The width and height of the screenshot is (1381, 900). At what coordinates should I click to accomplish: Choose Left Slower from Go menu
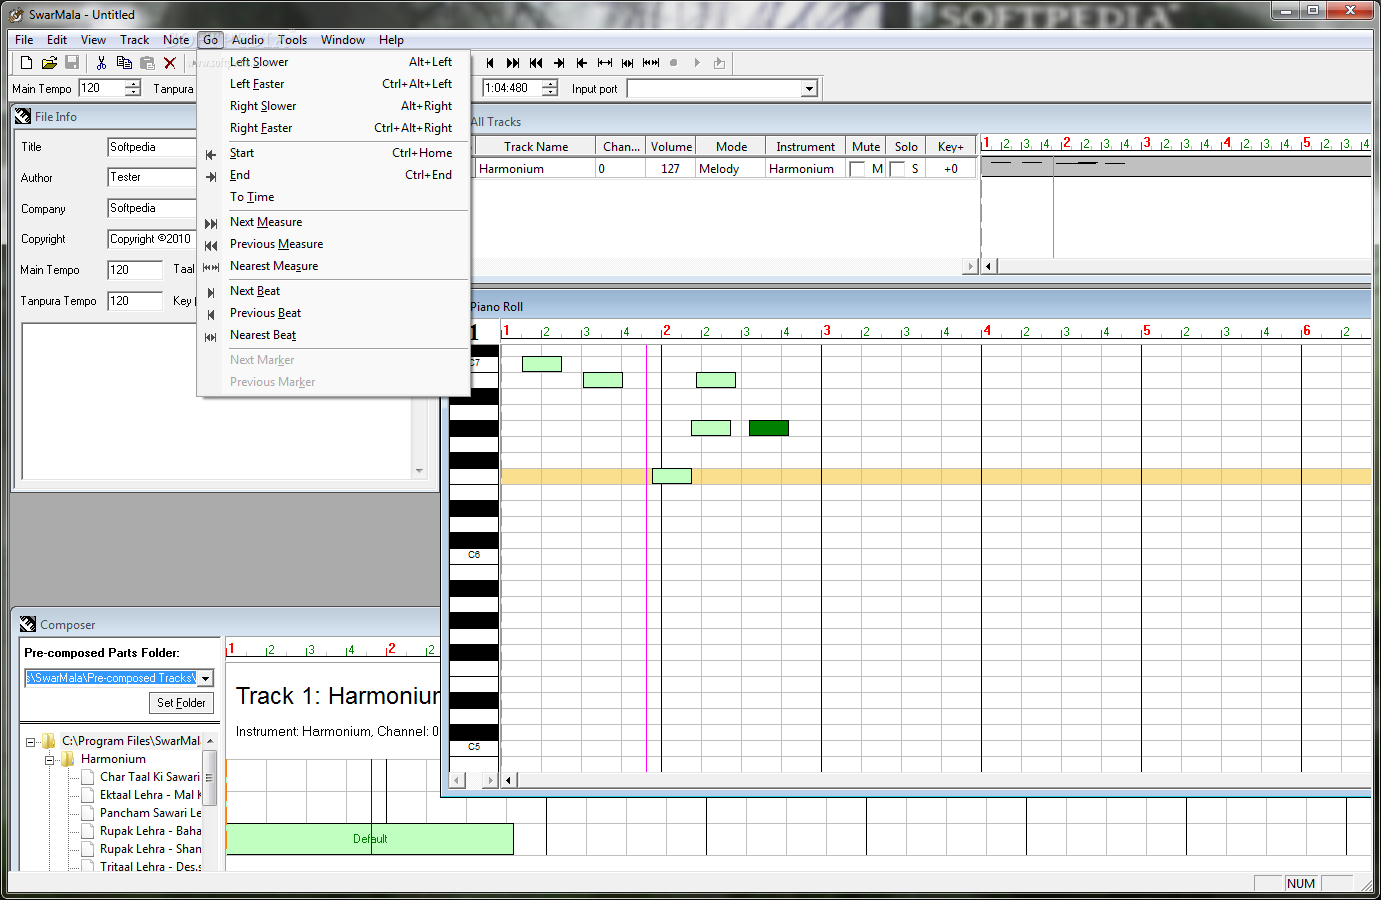click(x=334, y=62)
